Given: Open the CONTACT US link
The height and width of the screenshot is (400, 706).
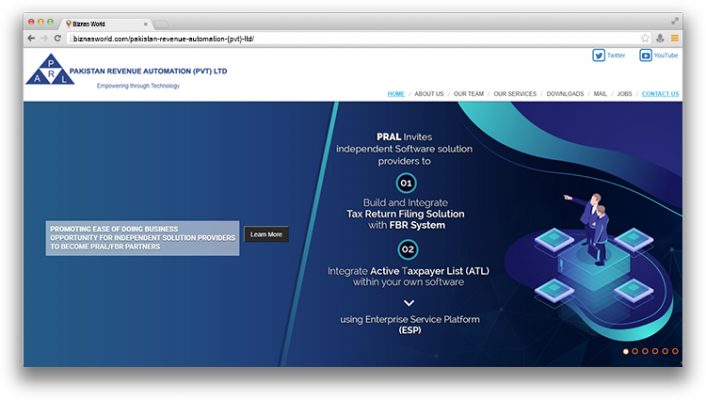Looking at the screenshot, I should 660,94.
